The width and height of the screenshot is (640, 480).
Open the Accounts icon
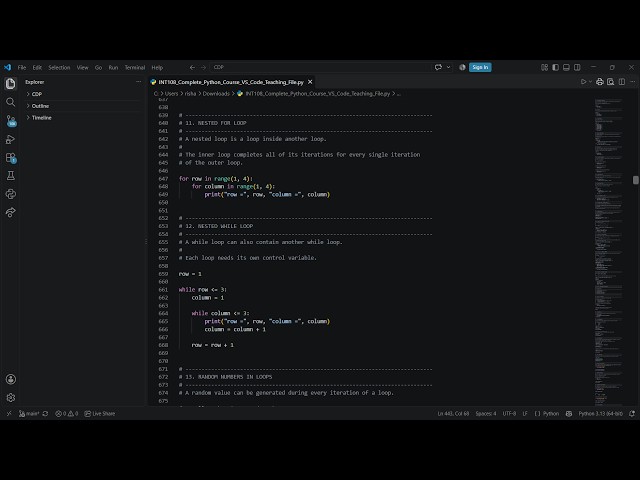click(x=11, y=379)
